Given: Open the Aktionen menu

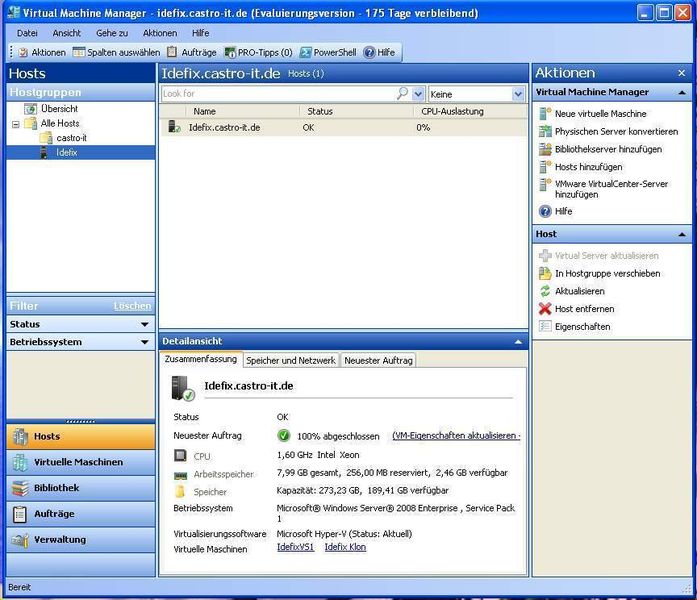Looking at the screenshot, I should tap(160, 33).
